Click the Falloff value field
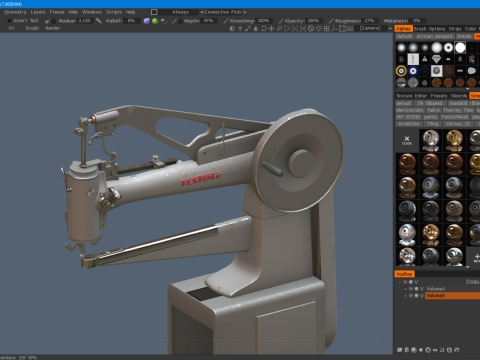Screen dimensions: 480x360 click(x=131, y=21)
